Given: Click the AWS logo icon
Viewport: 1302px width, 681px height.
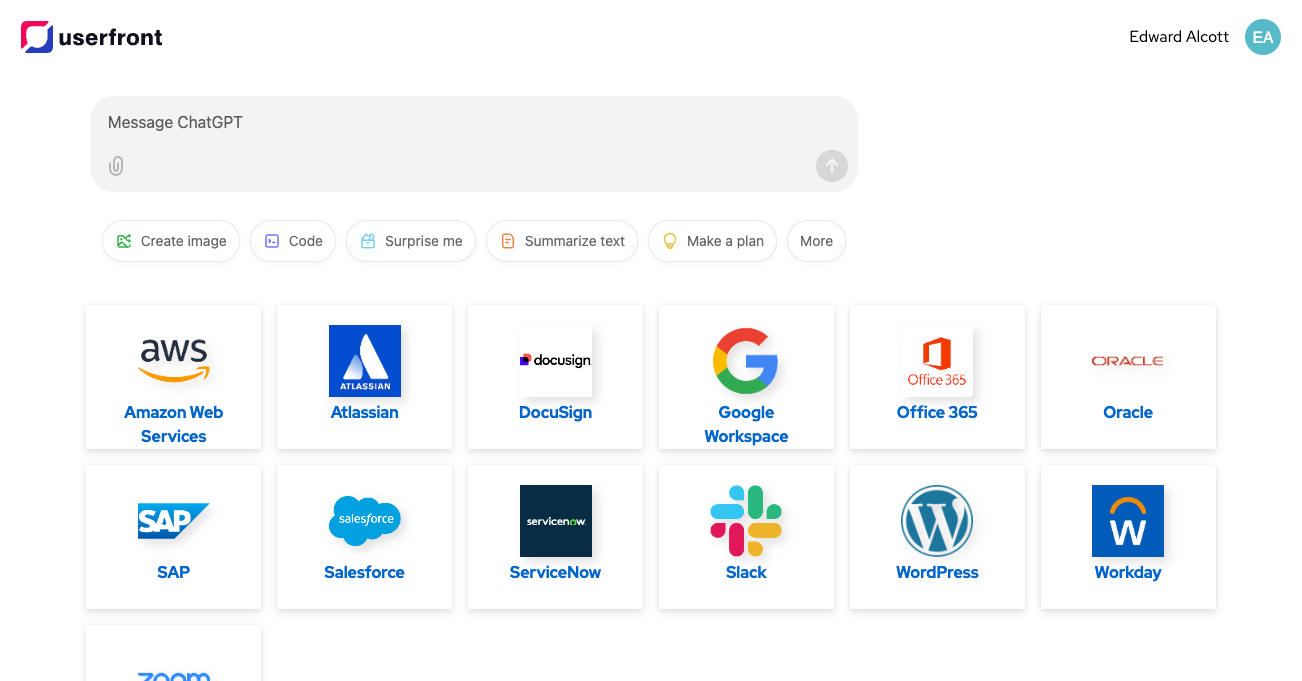Looking at the screenshot, I should [174, 361].
